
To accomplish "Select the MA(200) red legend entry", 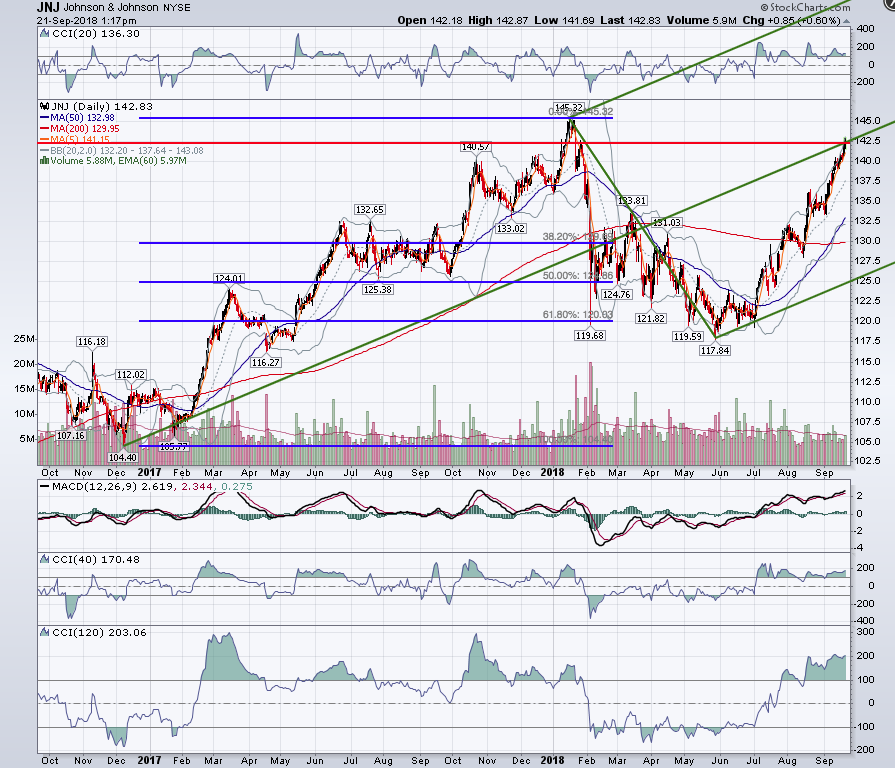I will pos(80,129).
